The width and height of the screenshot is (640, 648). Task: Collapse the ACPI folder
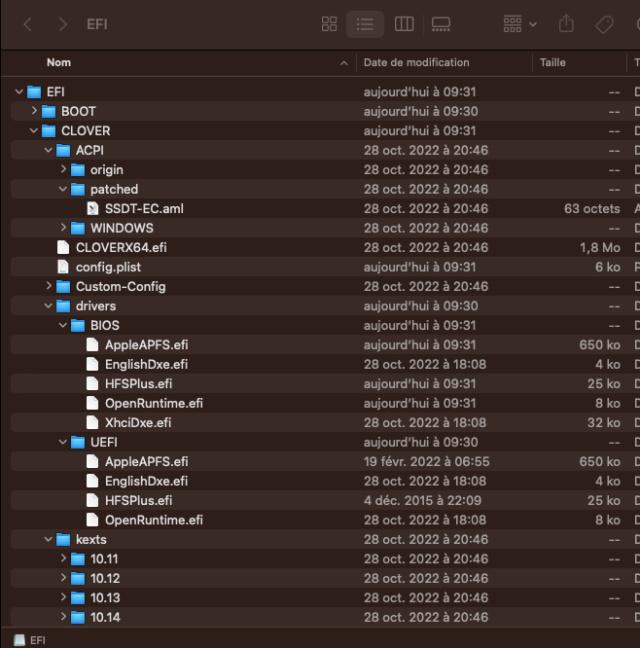click(x=48, y=150)
